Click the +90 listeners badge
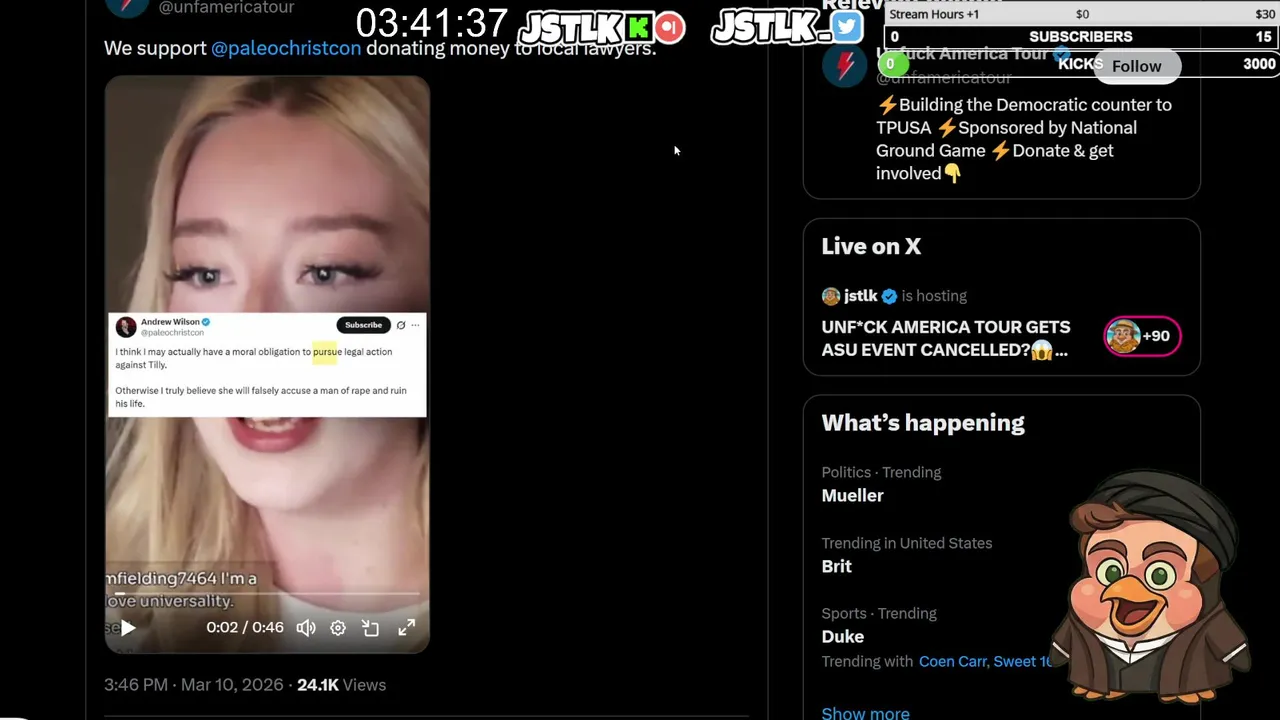Viewport: 1280px width, 720px height. coord(1142,336)
